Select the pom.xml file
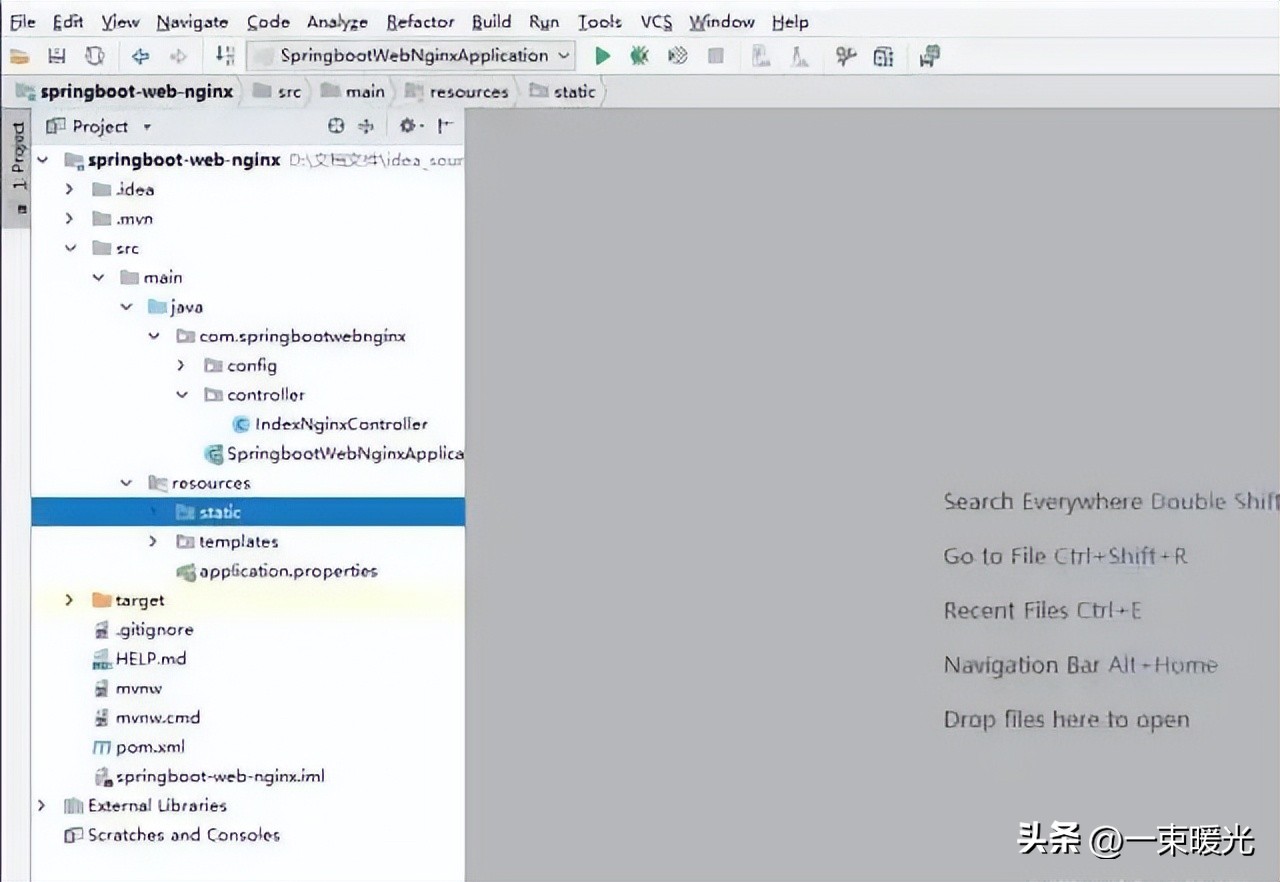 pos(149,747)
